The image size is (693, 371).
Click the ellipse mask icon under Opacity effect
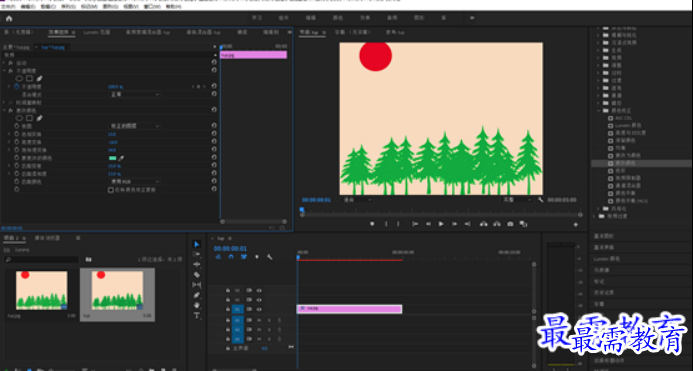(x=19, y=79)
